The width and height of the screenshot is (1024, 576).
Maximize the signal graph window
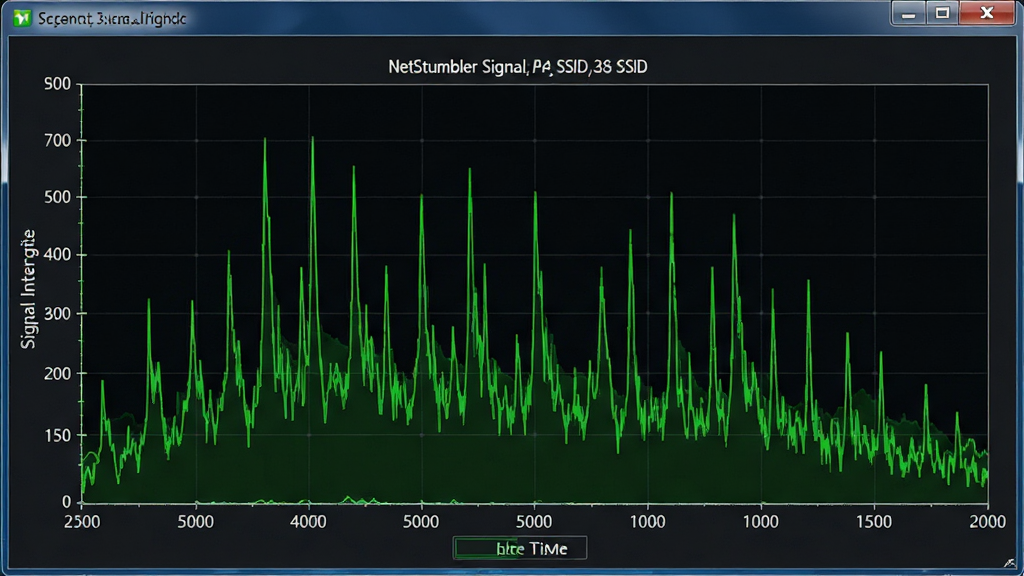[942, 14]
